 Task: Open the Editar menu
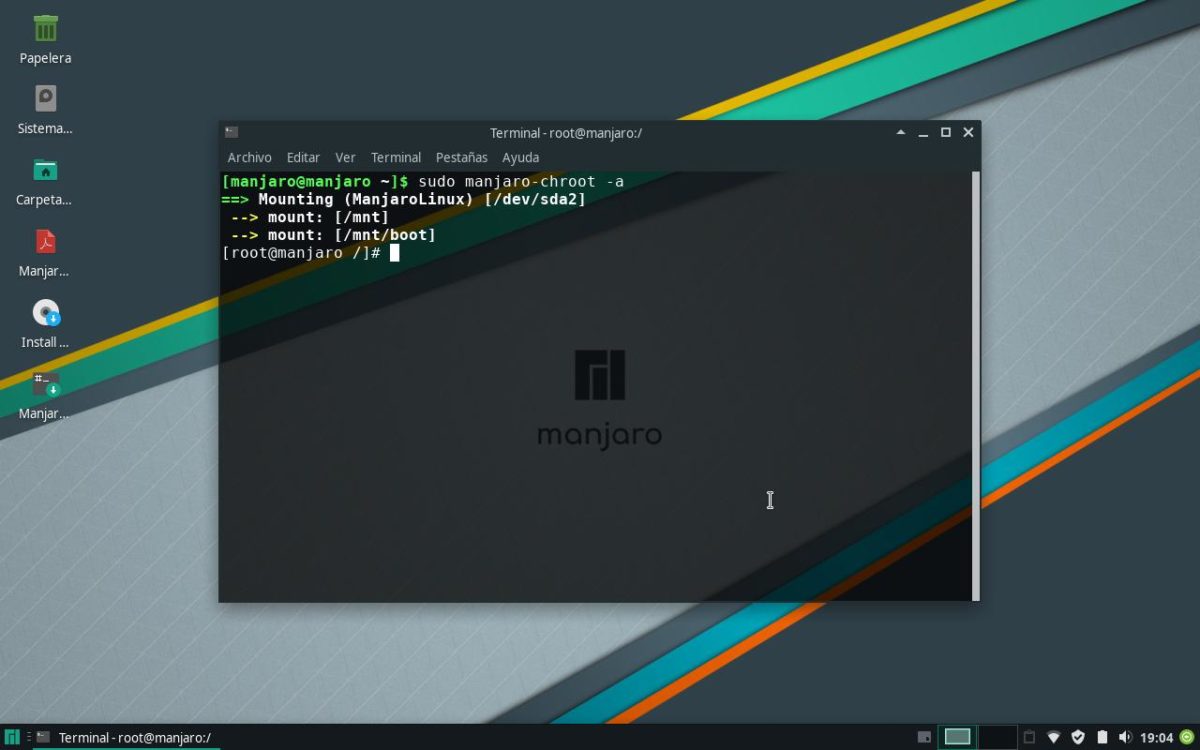pos(303,157)
